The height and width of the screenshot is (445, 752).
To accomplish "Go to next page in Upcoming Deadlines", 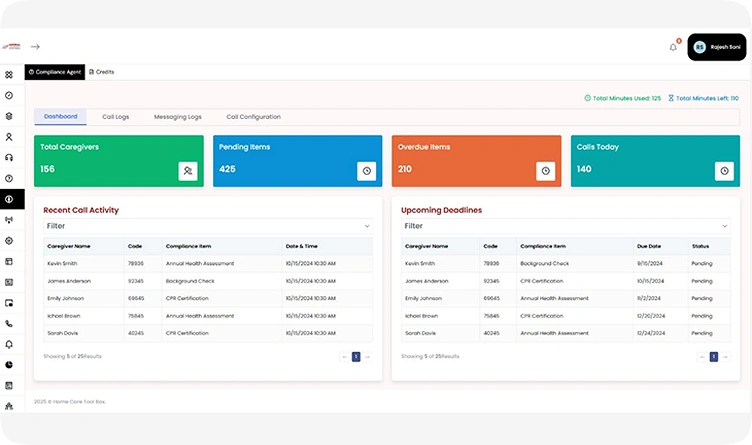I will click(x=725, y=357).
